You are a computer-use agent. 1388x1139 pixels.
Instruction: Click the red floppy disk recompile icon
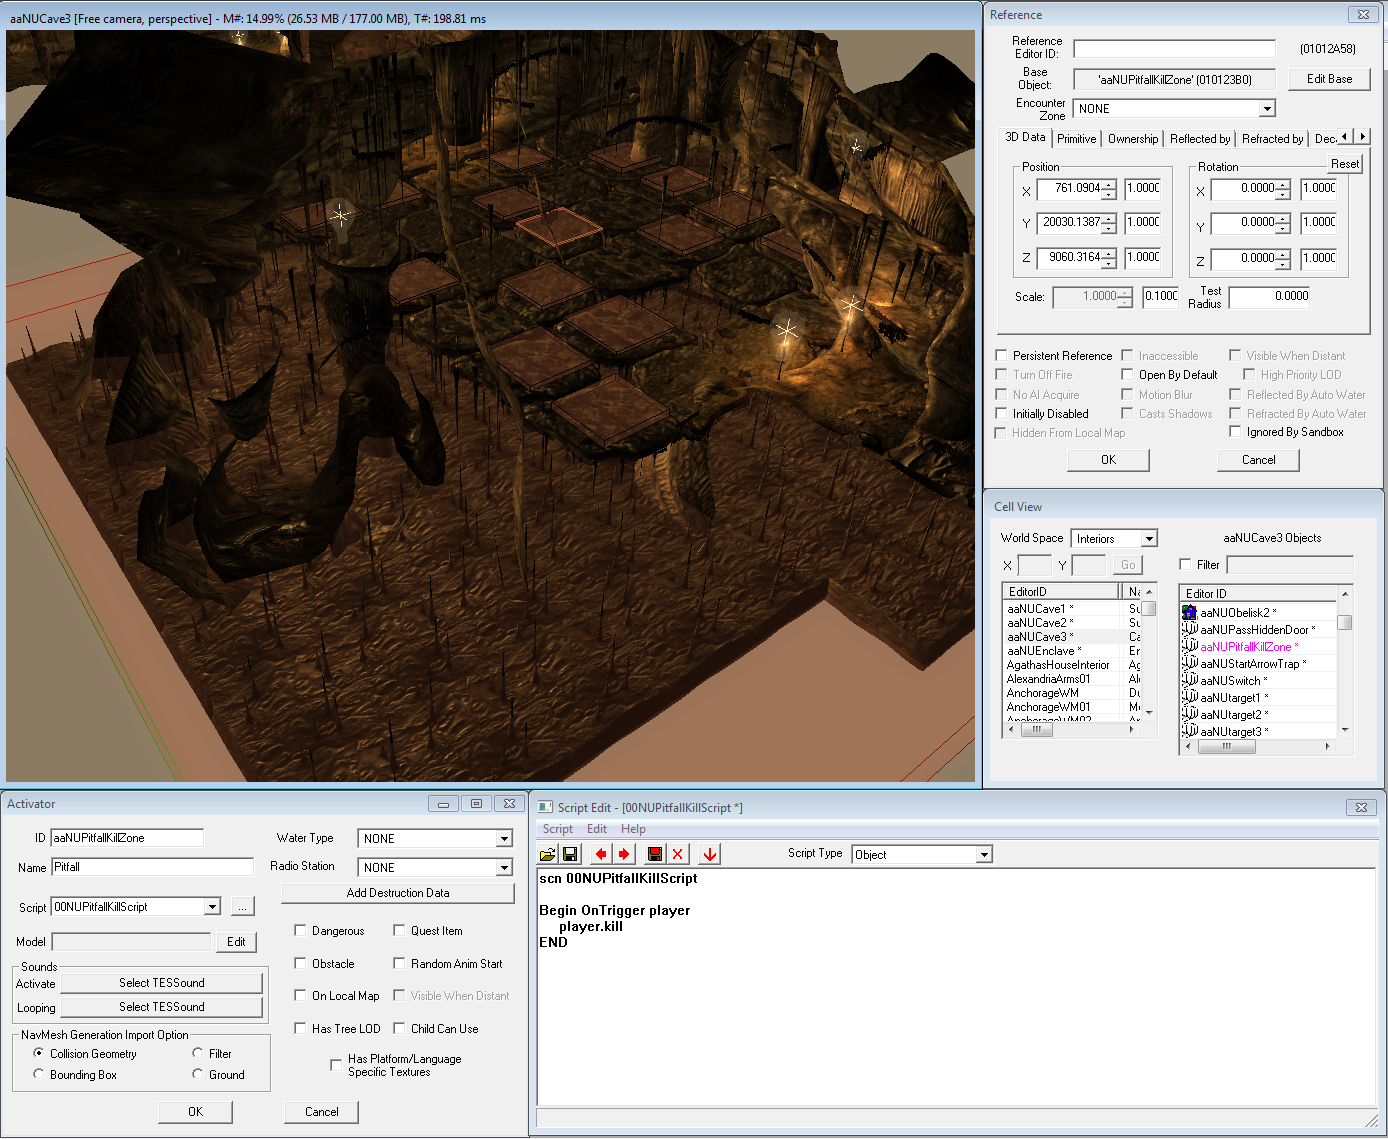pos(655,854)
